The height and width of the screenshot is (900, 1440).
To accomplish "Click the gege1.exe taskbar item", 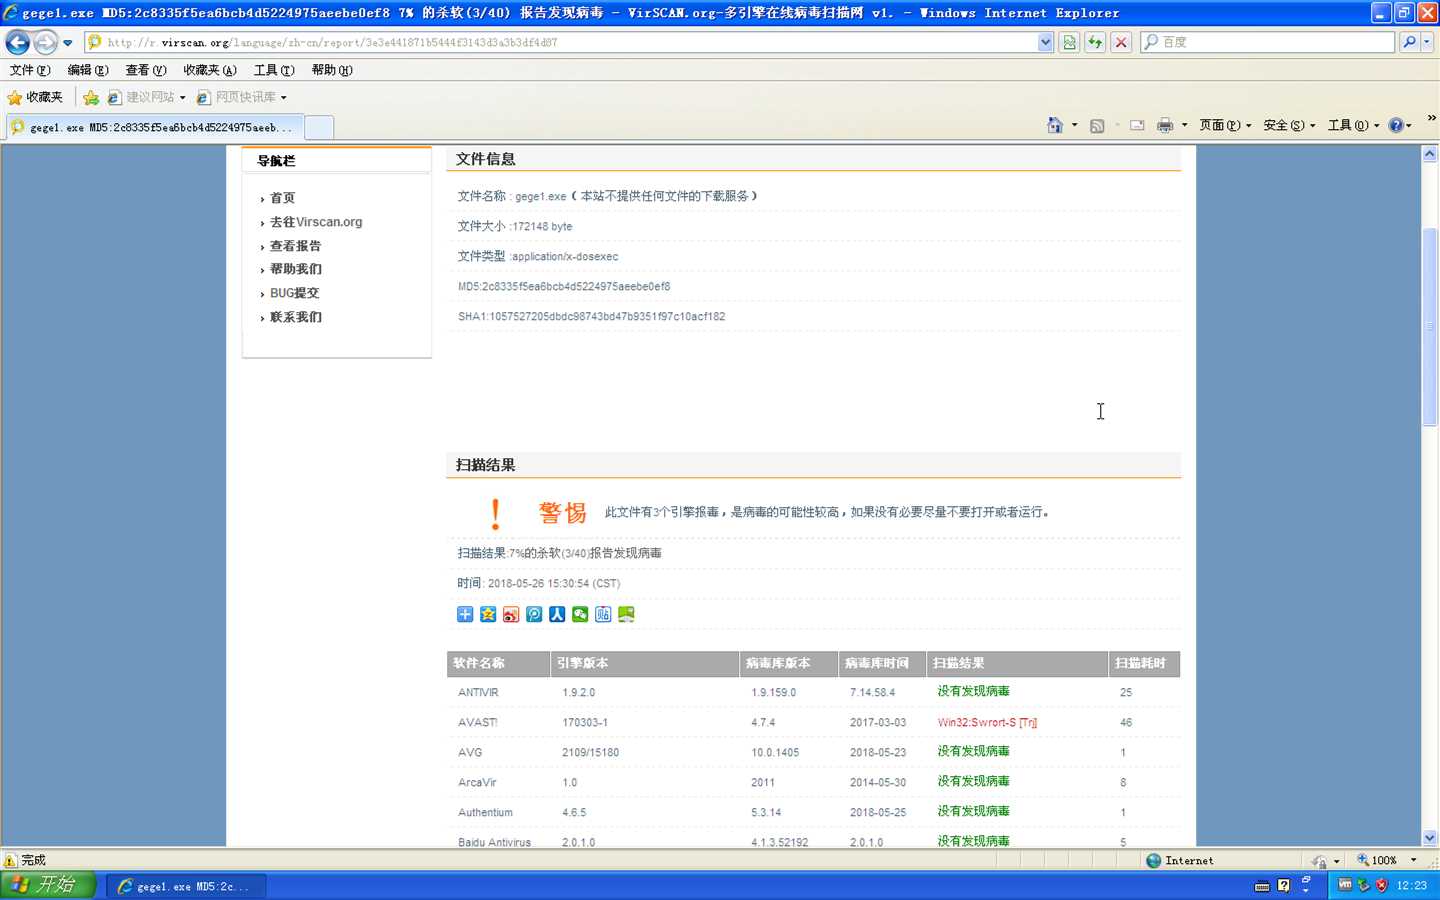I will pyautogui.click(x=187, y=886).
